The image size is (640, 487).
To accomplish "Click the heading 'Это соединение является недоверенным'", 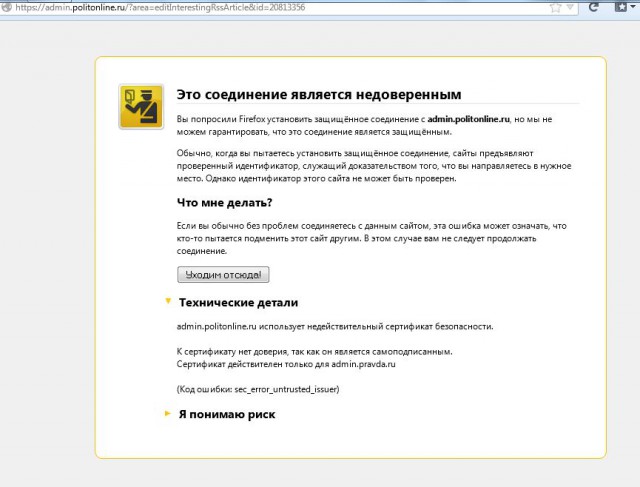I will click(319, 95).
